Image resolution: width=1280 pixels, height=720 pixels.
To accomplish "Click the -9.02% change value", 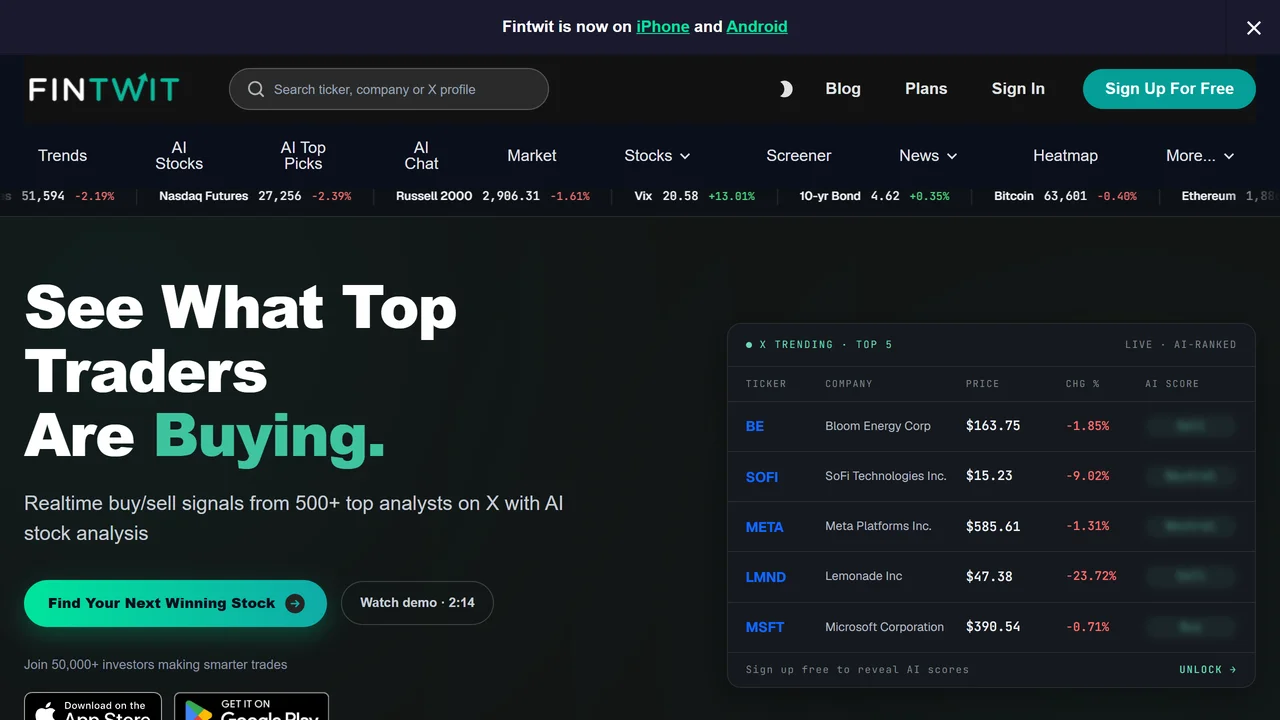I will coord(1087,476).
